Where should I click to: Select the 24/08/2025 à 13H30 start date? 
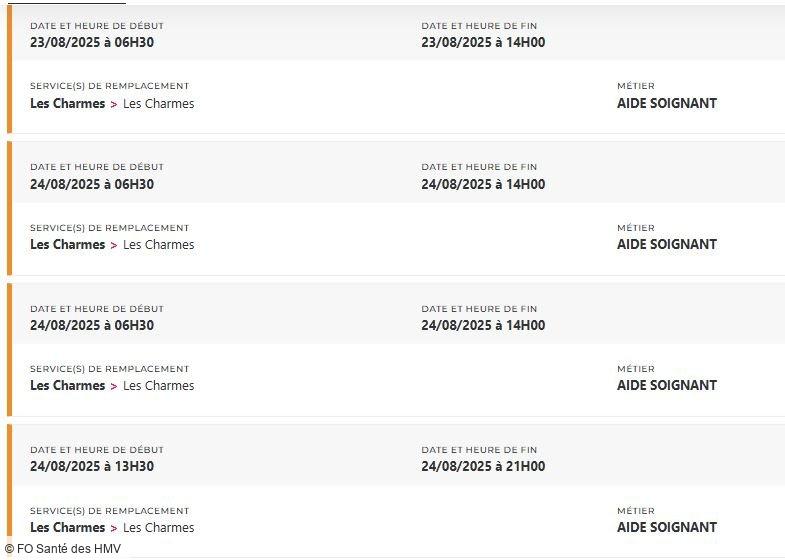[x=92, y=466]
